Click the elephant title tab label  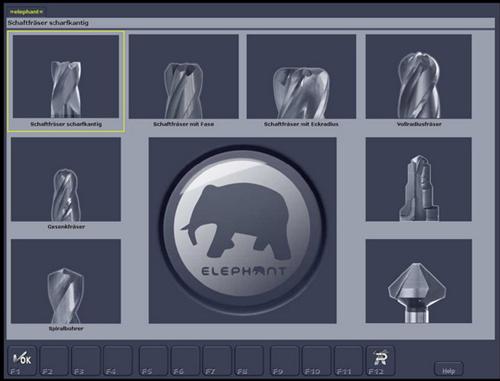coord(26,12)
